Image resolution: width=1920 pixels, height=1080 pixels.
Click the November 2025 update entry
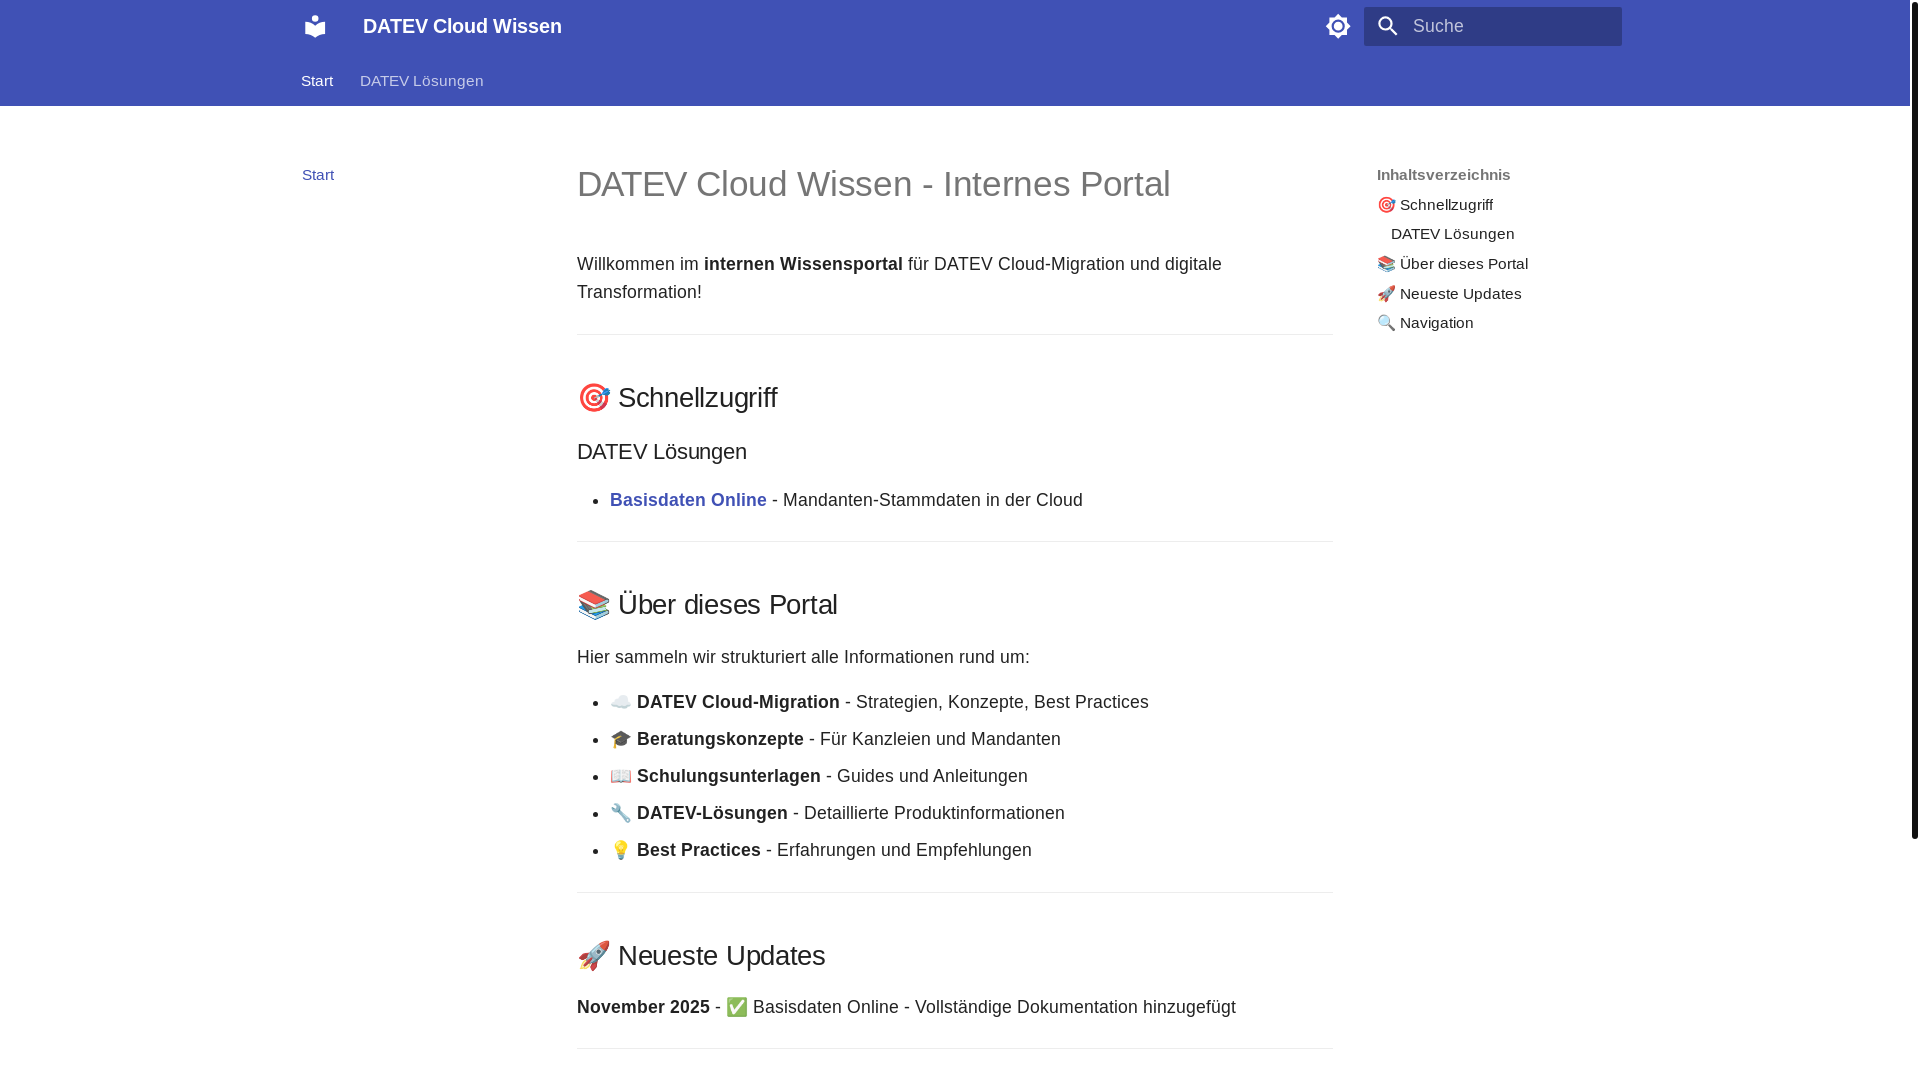(x=906, y=1007)
